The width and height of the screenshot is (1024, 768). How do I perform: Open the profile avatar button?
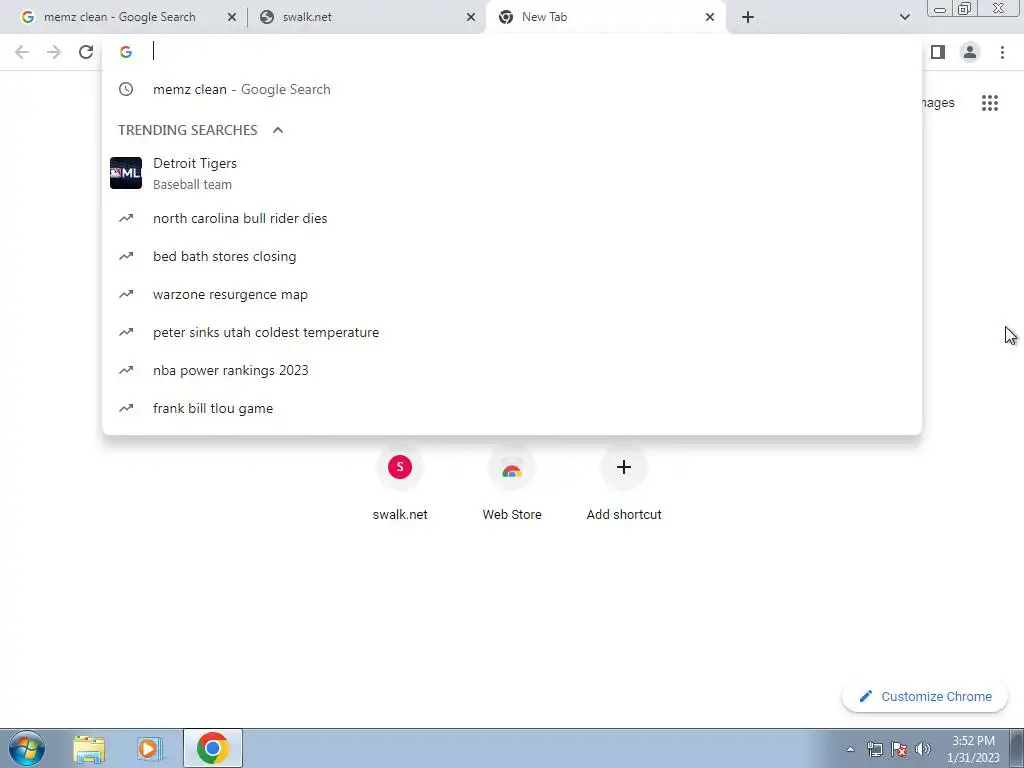(x=970, y=52)
